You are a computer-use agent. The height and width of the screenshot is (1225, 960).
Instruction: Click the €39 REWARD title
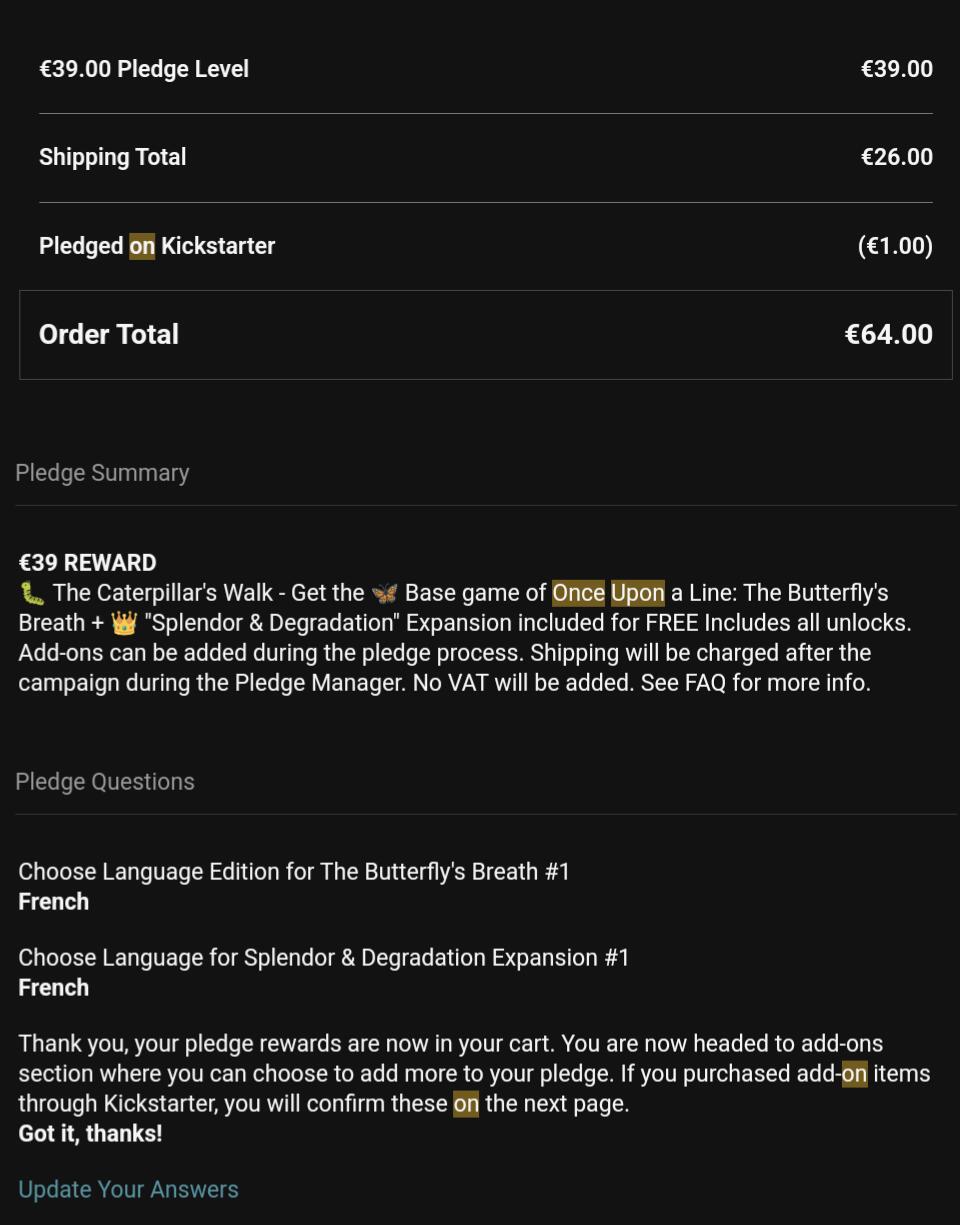87,562
